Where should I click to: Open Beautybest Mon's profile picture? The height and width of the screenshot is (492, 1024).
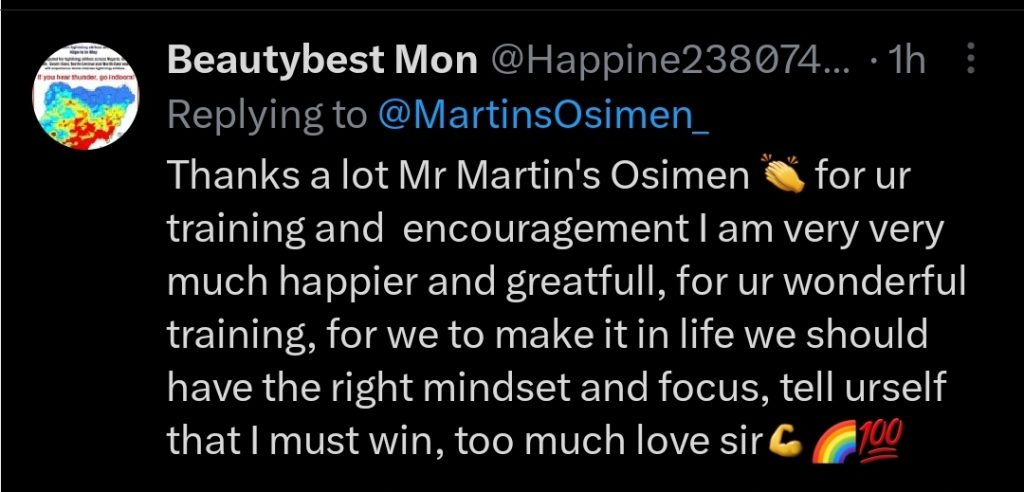[83, 96]
